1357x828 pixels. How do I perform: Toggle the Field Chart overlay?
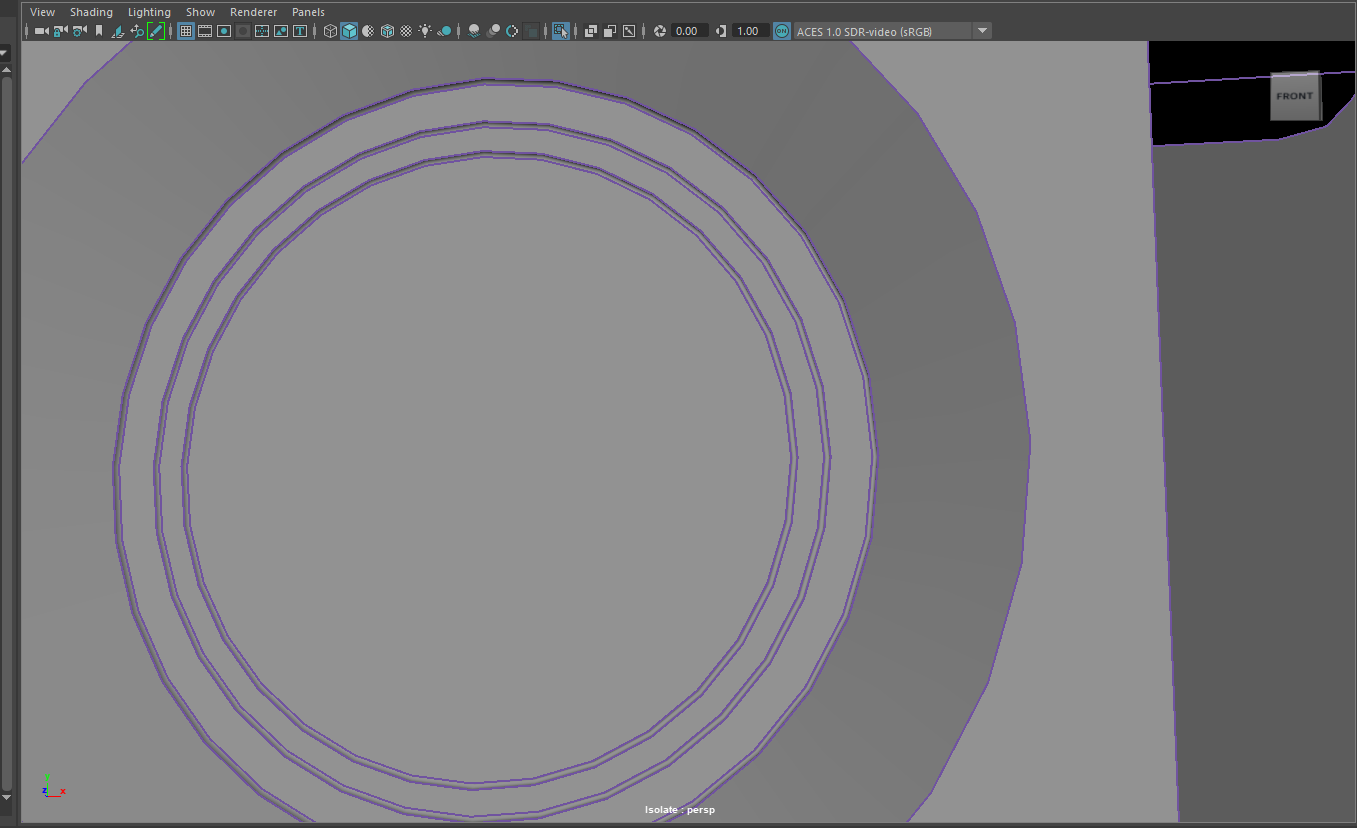click(x=262, y=31)
